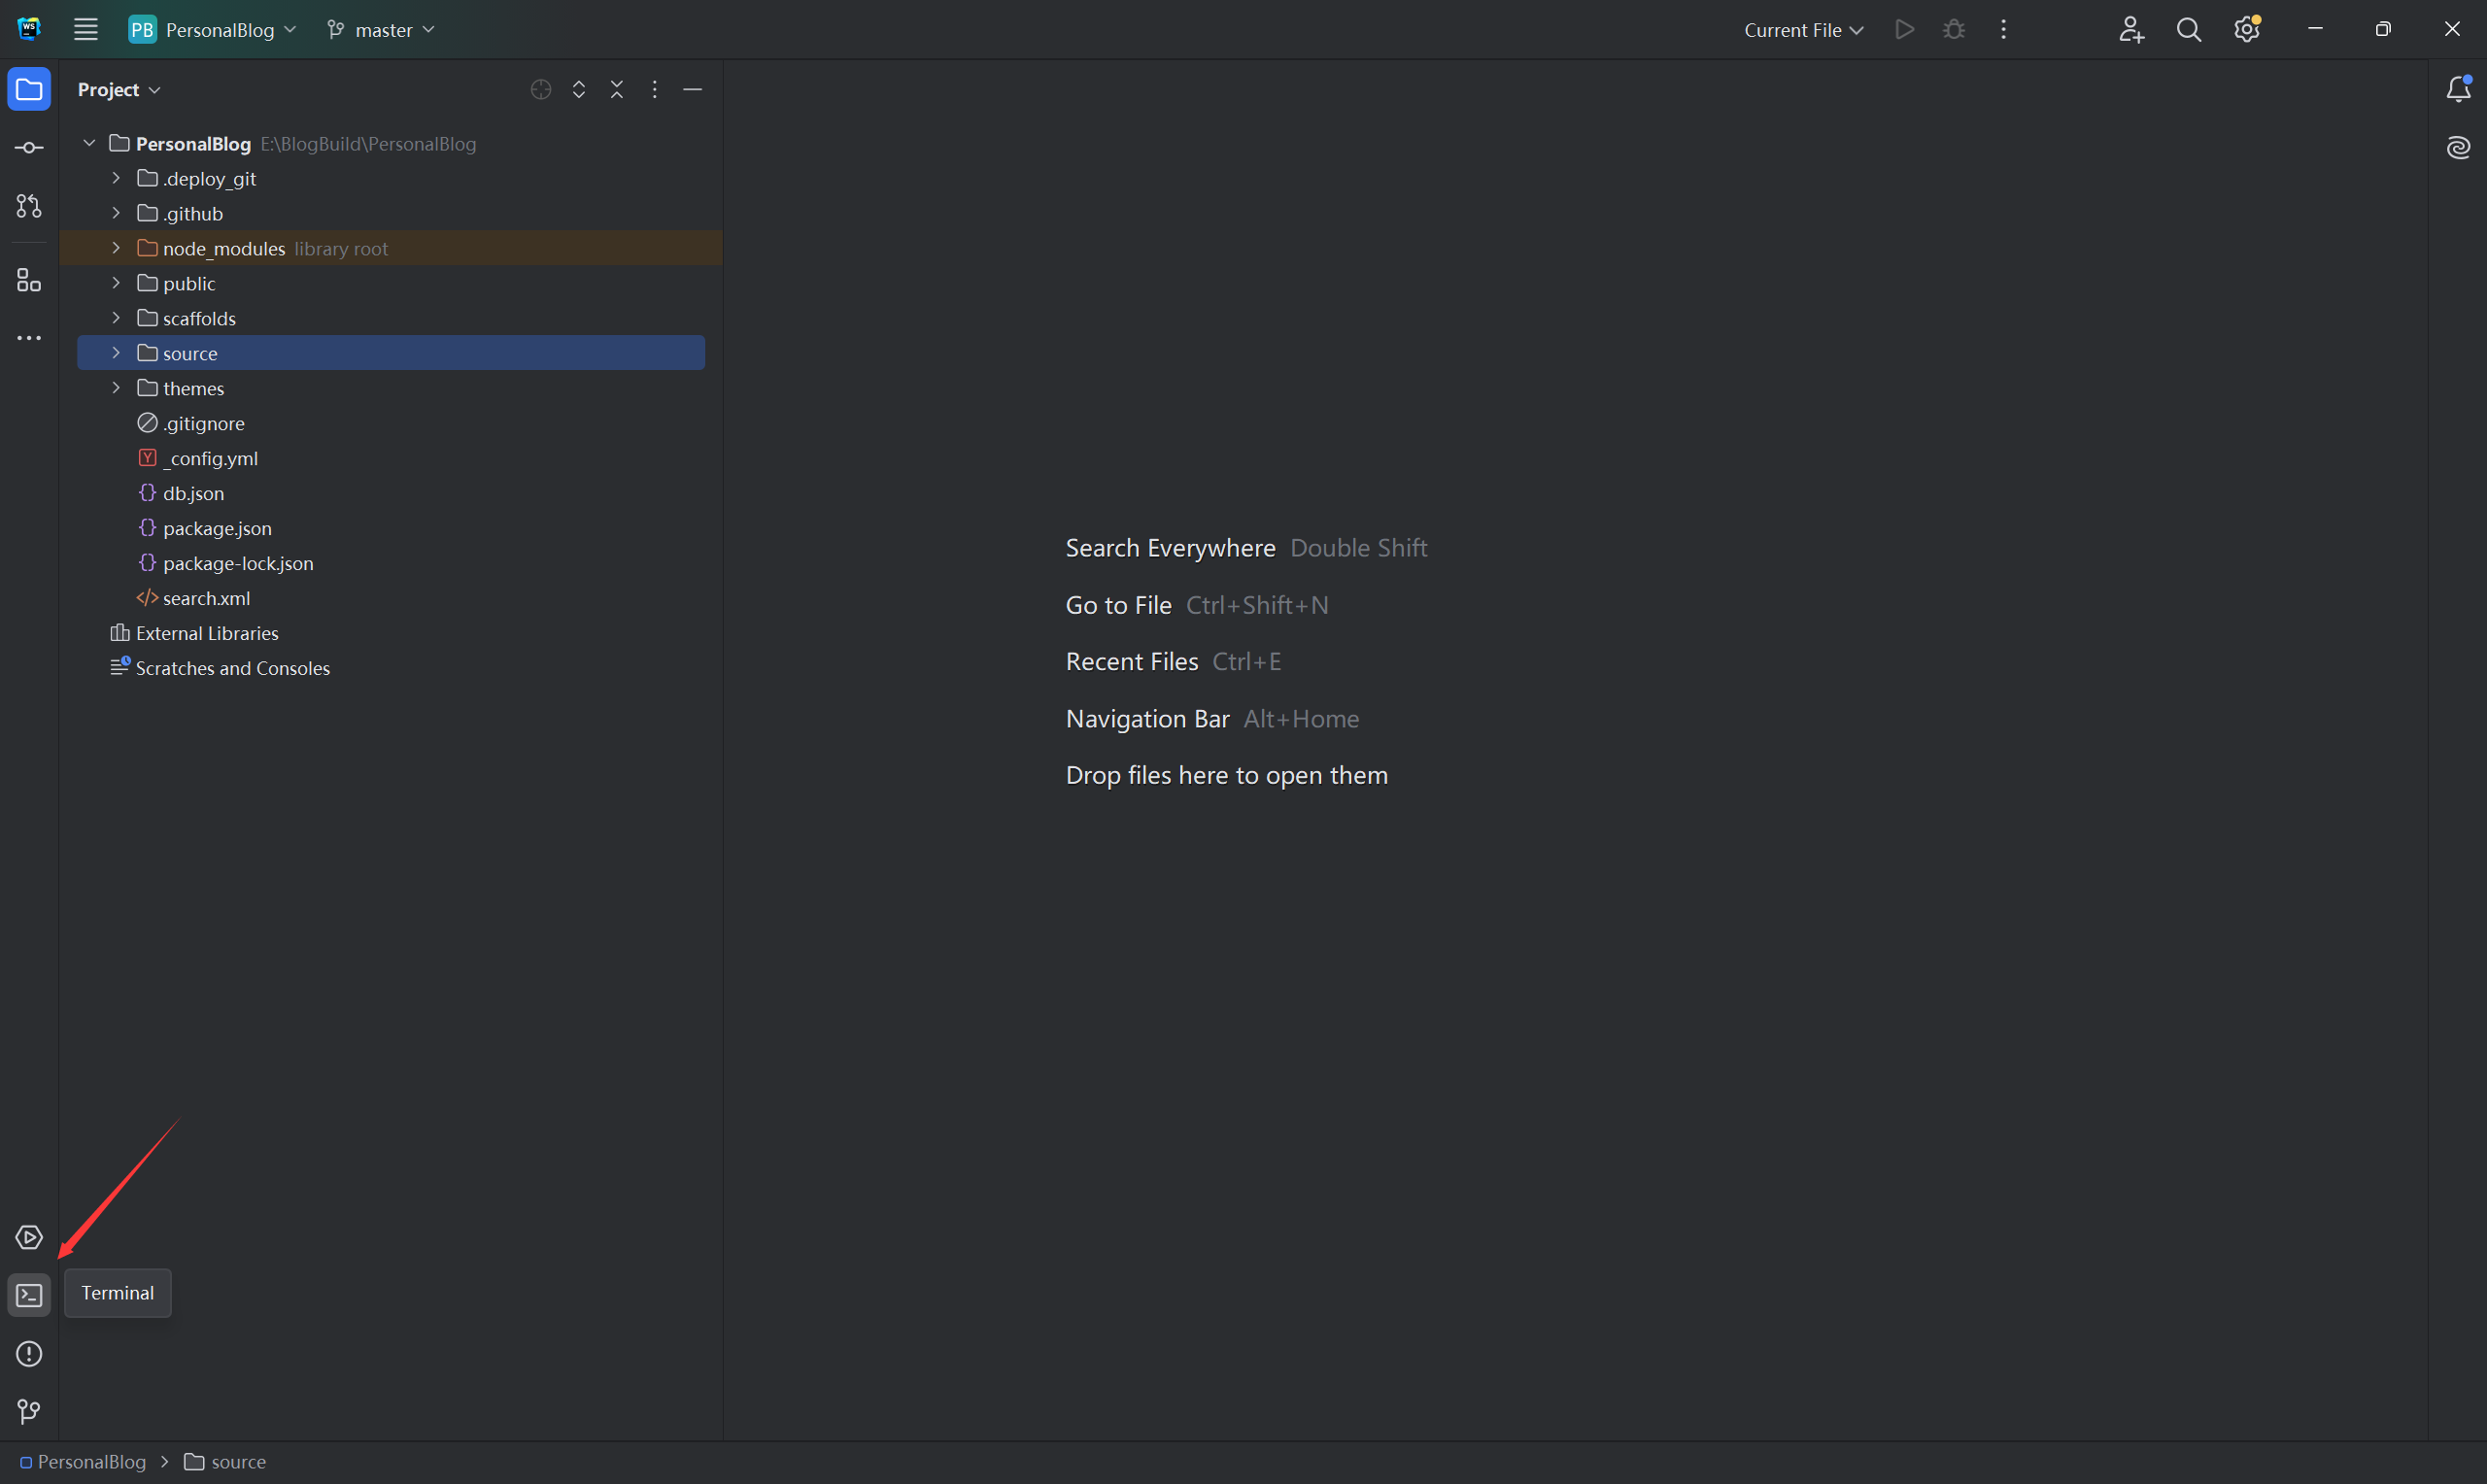
Task: Open the AI Assistant panel
Action: point(2458,148)
